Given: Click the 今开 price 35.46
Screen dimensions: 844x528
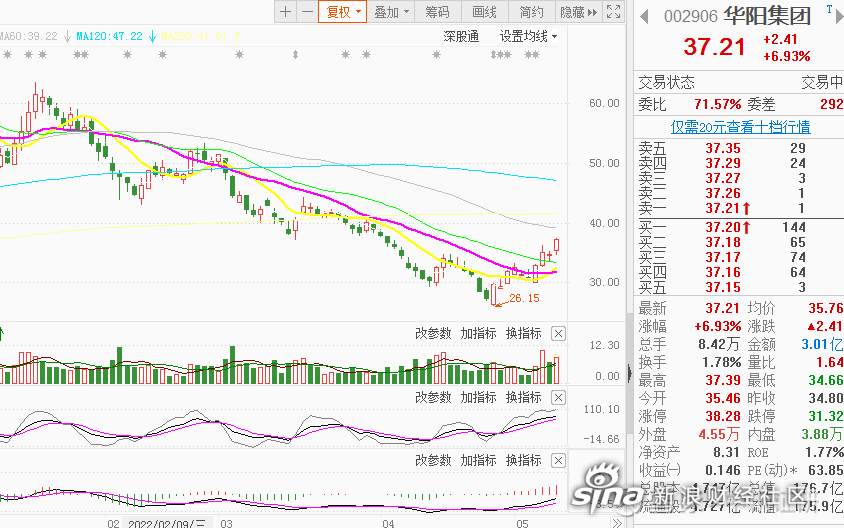Looking at the screenshot, I should (722, 398).
